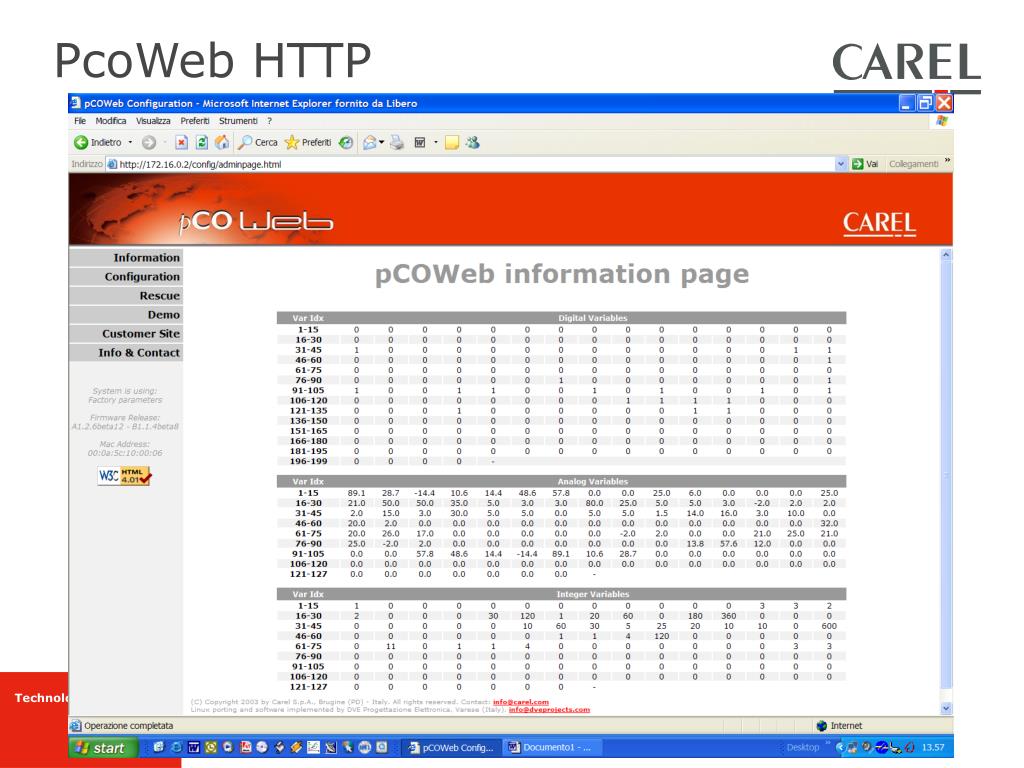Expand the Collegamenti links chevron

pyautogui.click(x=947, y=161)
